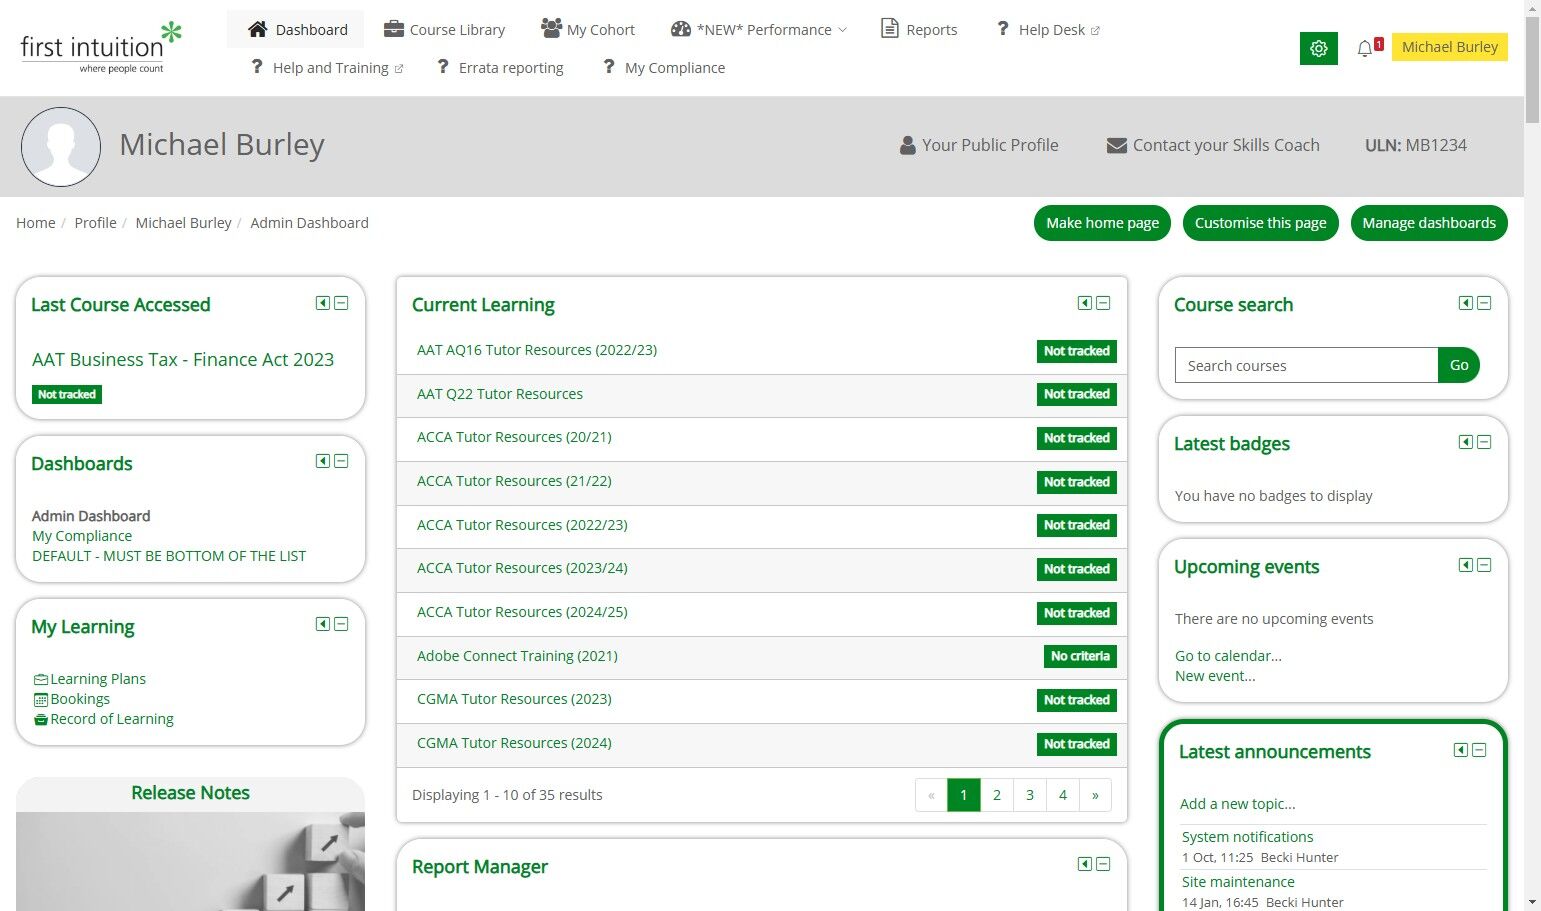
Task: Open the site settings gear icon
Action: [1318, 48]
